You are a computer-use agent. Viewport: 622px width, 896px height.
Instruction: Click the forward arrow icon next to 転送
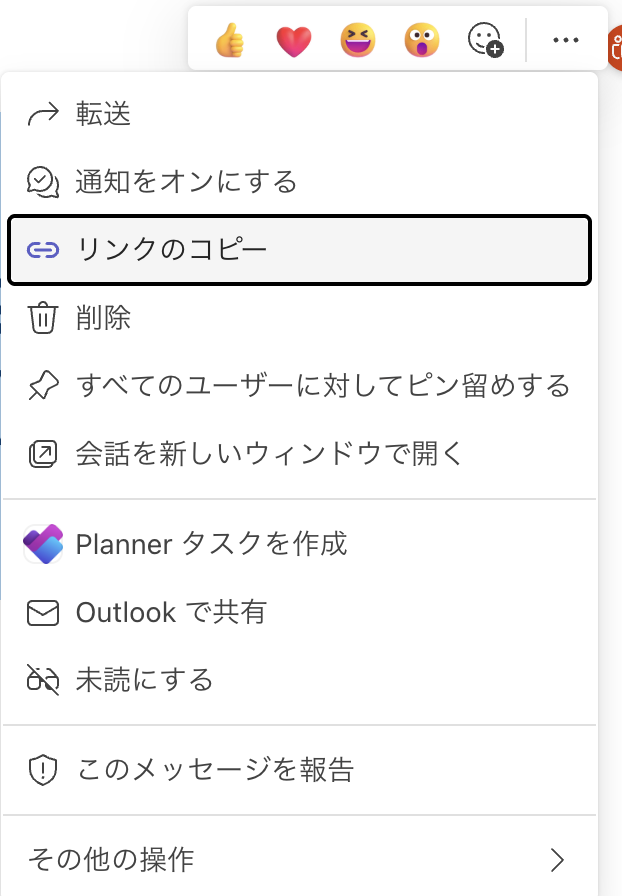43,114
